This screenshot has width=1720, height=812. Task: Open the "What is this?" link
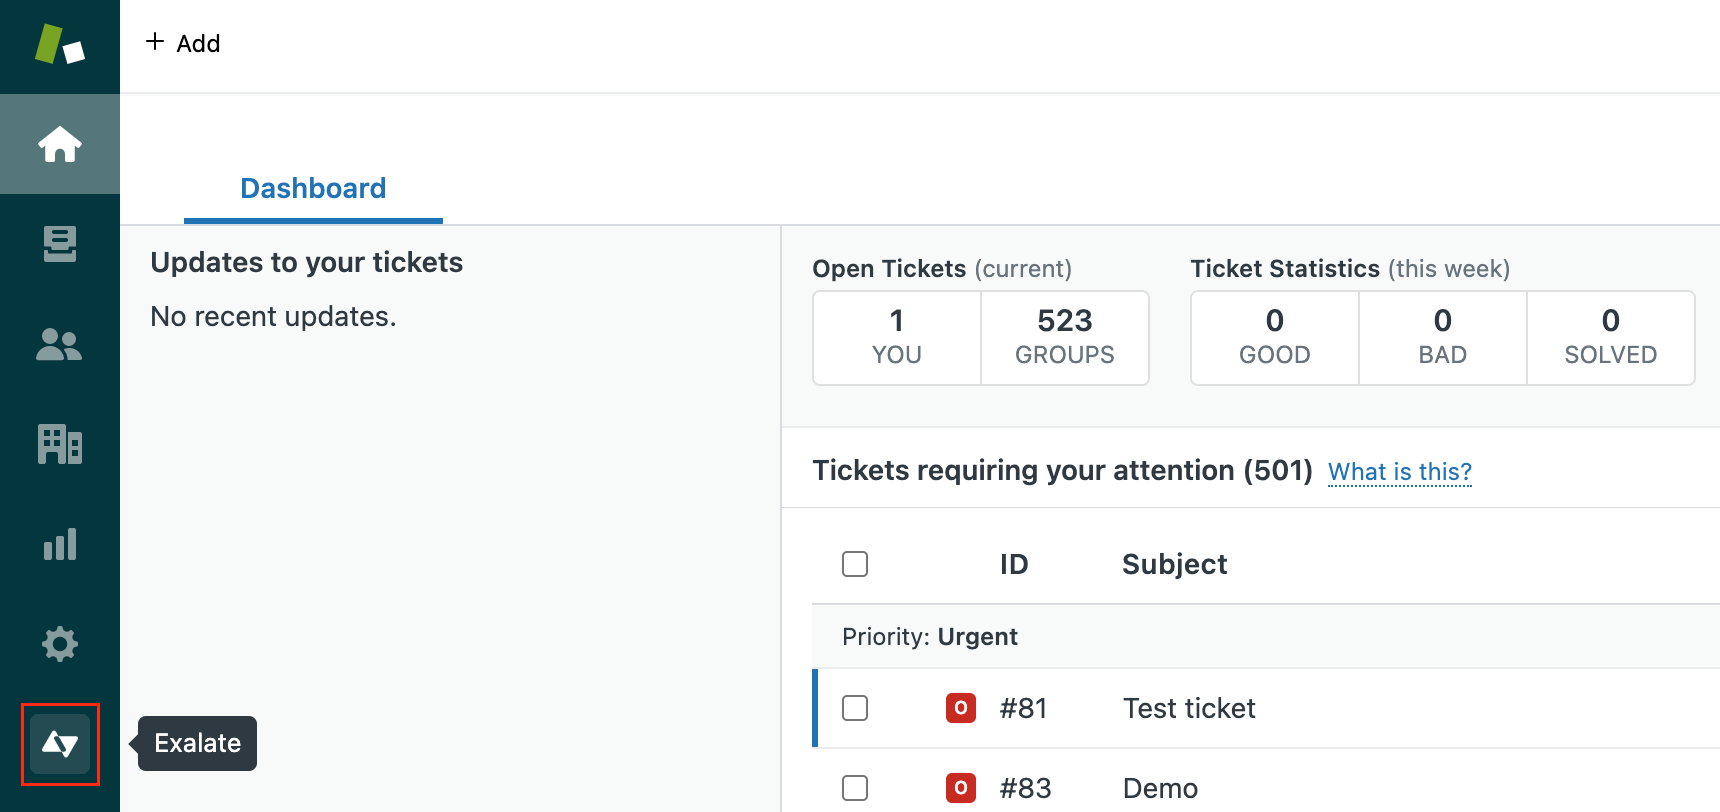click(x=1399, y=472)
